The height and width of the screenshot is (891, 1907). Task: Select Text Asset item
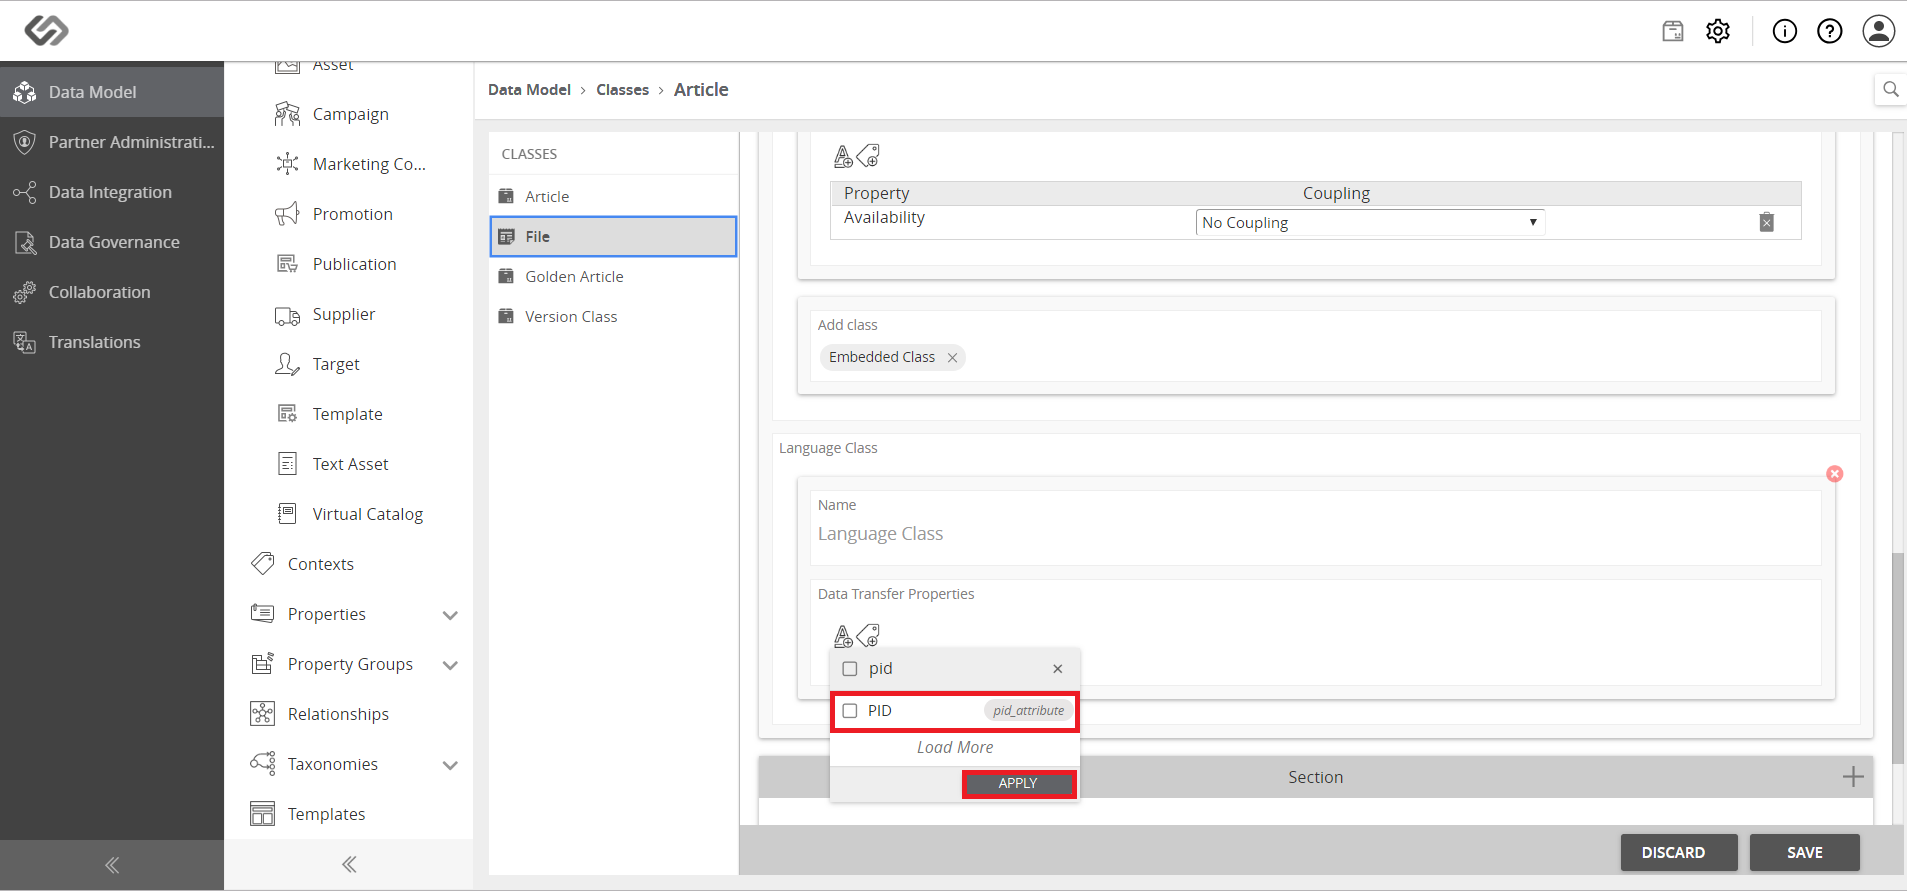click(x=349, y=464)
